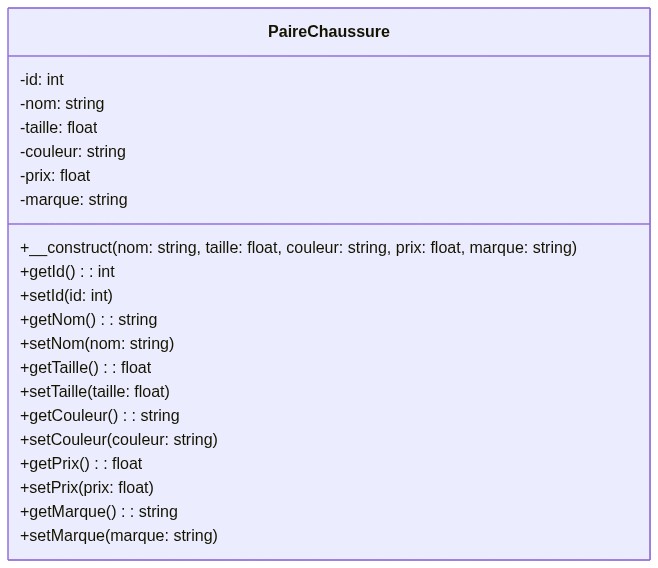Image resolution: width=658 pixels, height=568 pixels.
Task: Click the -couleur: string attribute
Action: (73, 152)
